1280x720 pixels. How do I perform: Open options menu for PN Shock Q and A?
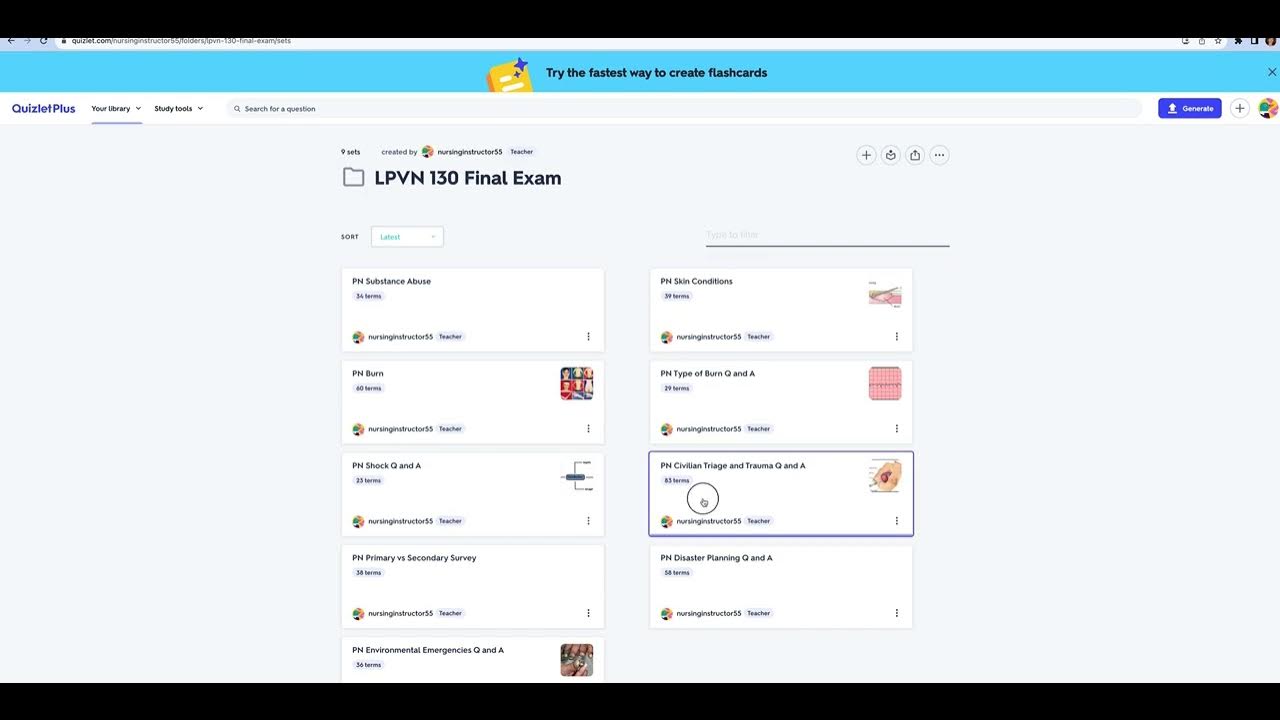[588, 520]
